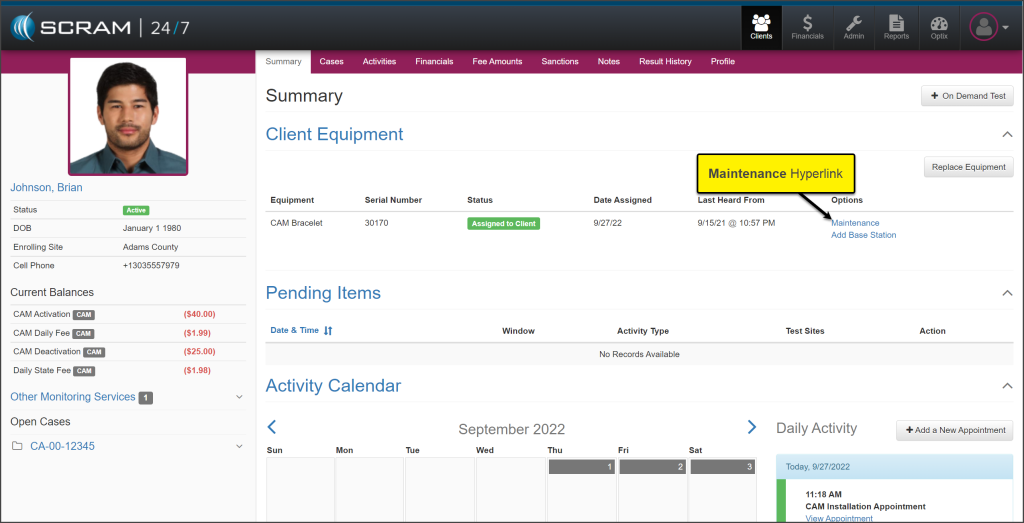Go to next month in calendar
Screen dimensions: 1024x523
(752, 427)
